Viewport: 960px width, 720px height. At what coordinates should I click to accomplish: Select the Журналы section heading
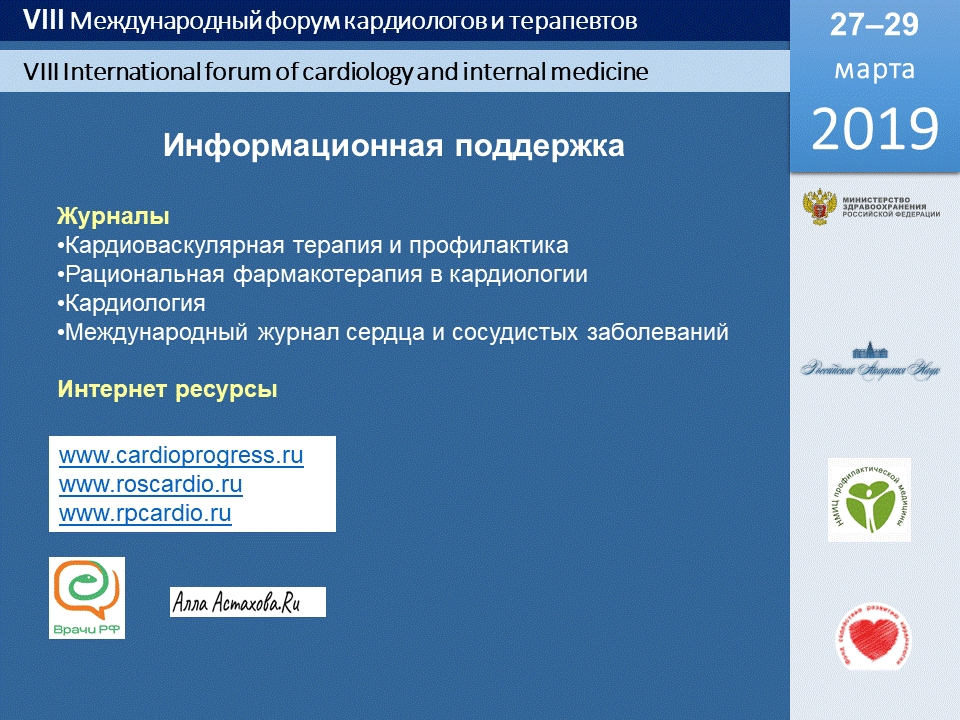tap(113, 216)
